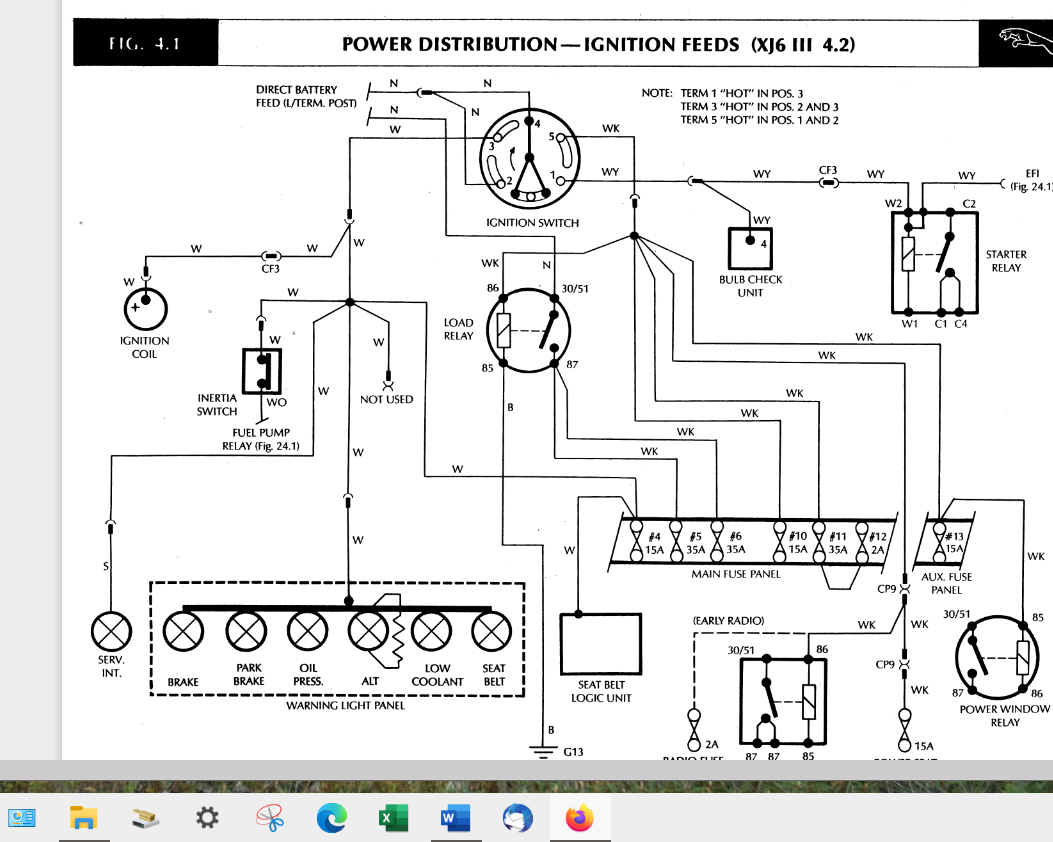
Task: Switch to the Firefox window
Action: [x=579, y=819]
